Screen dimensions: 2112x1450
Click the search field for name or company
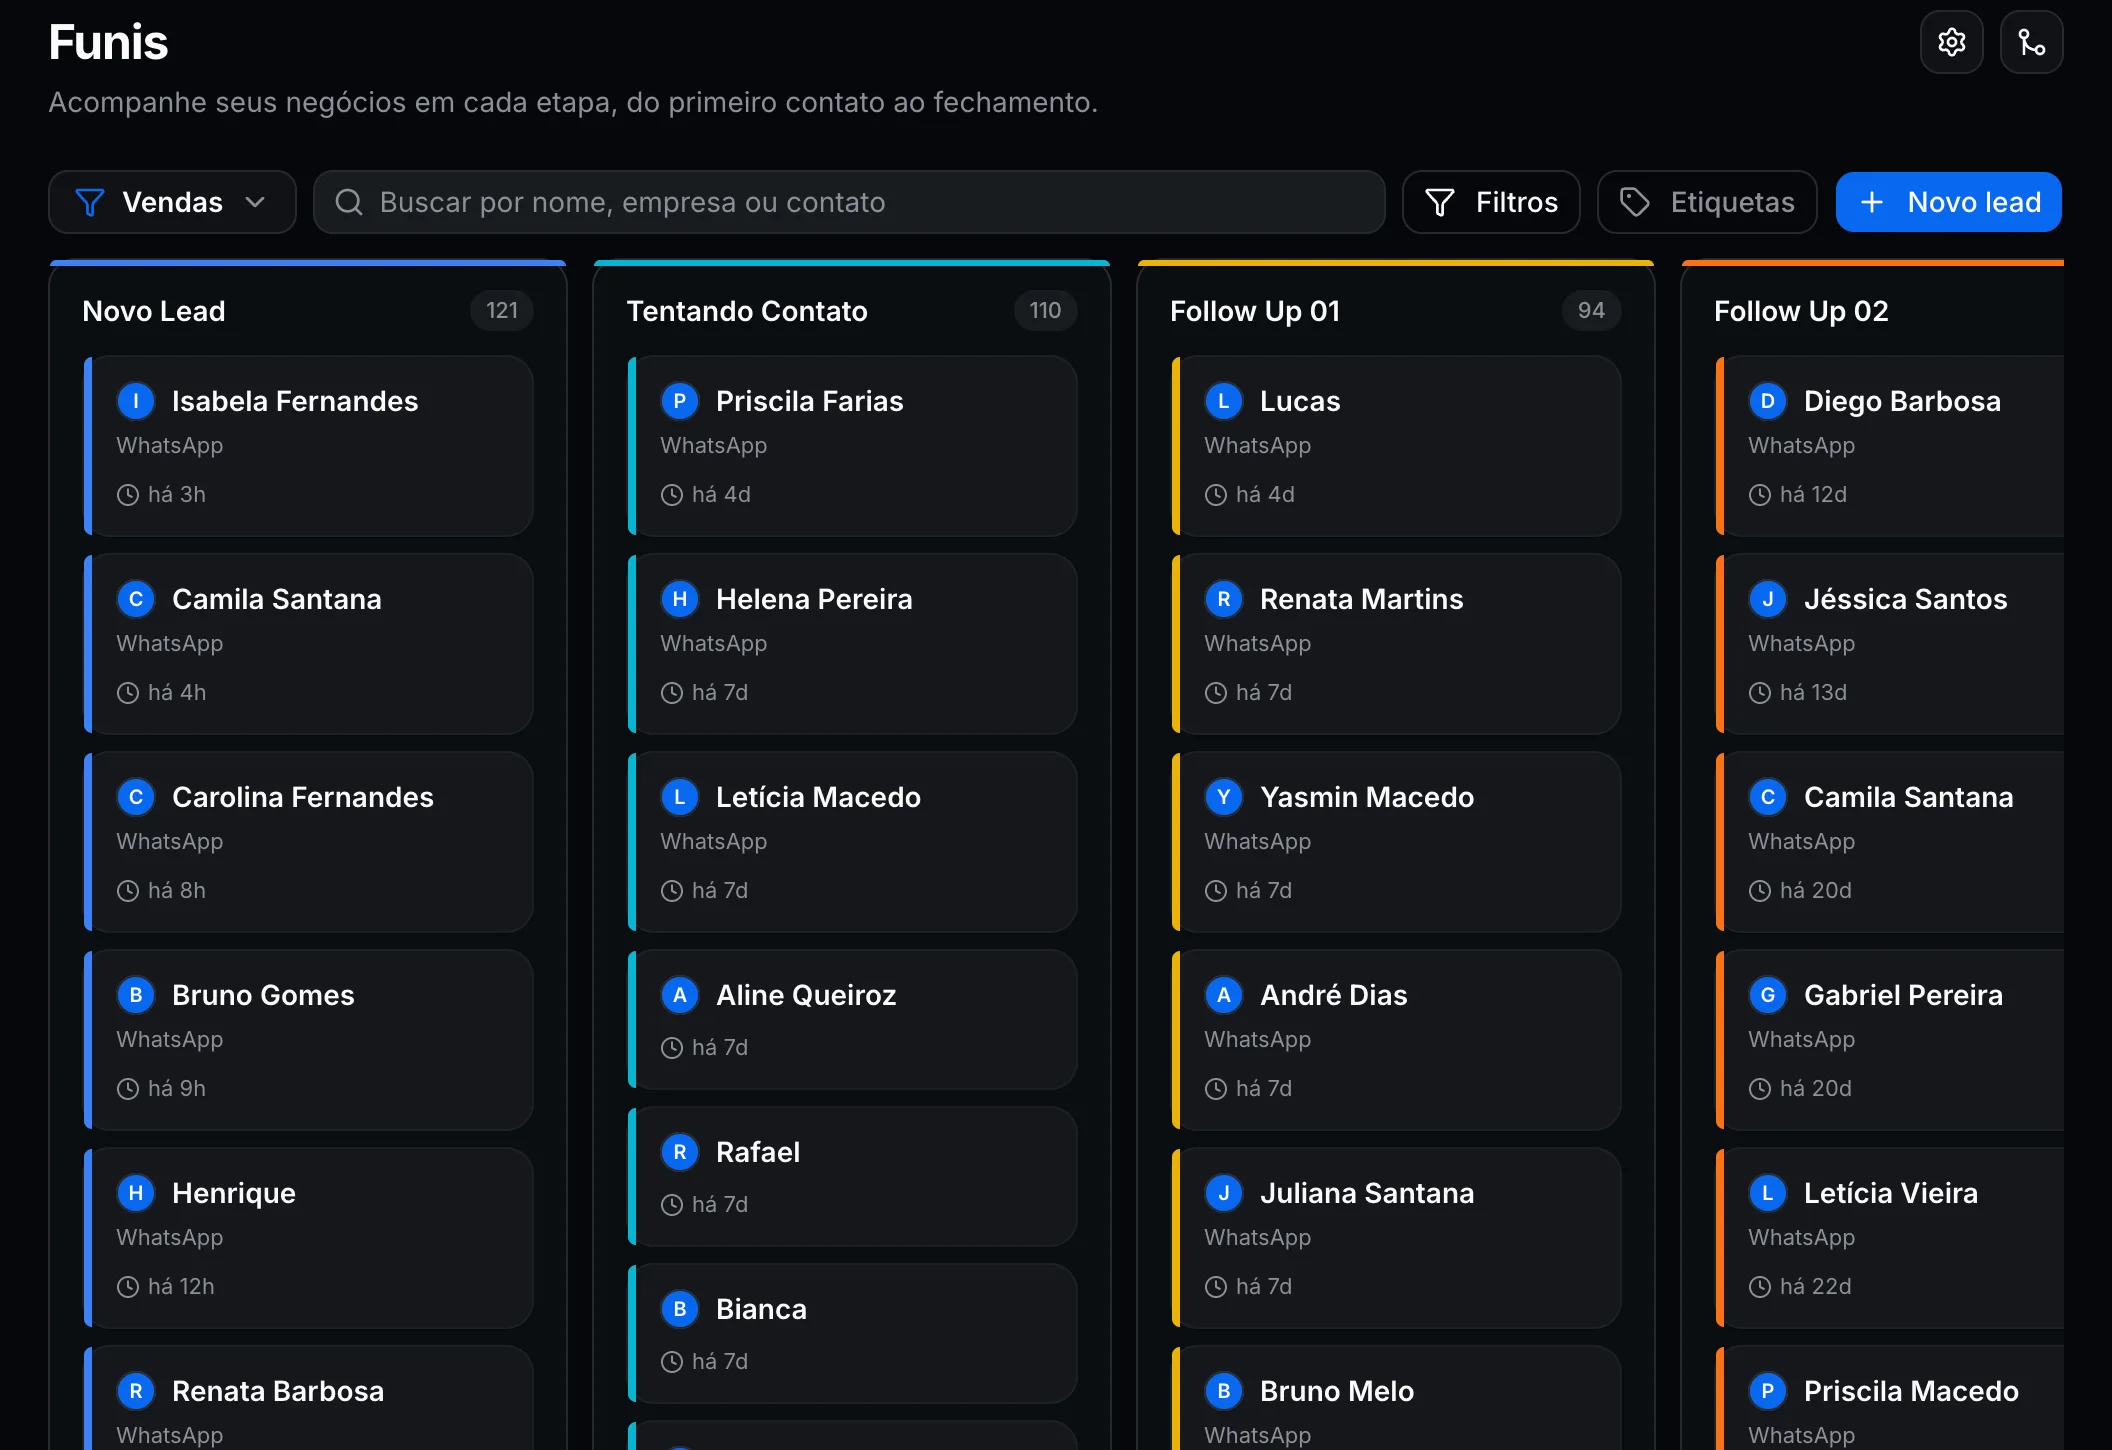(849, 202)
